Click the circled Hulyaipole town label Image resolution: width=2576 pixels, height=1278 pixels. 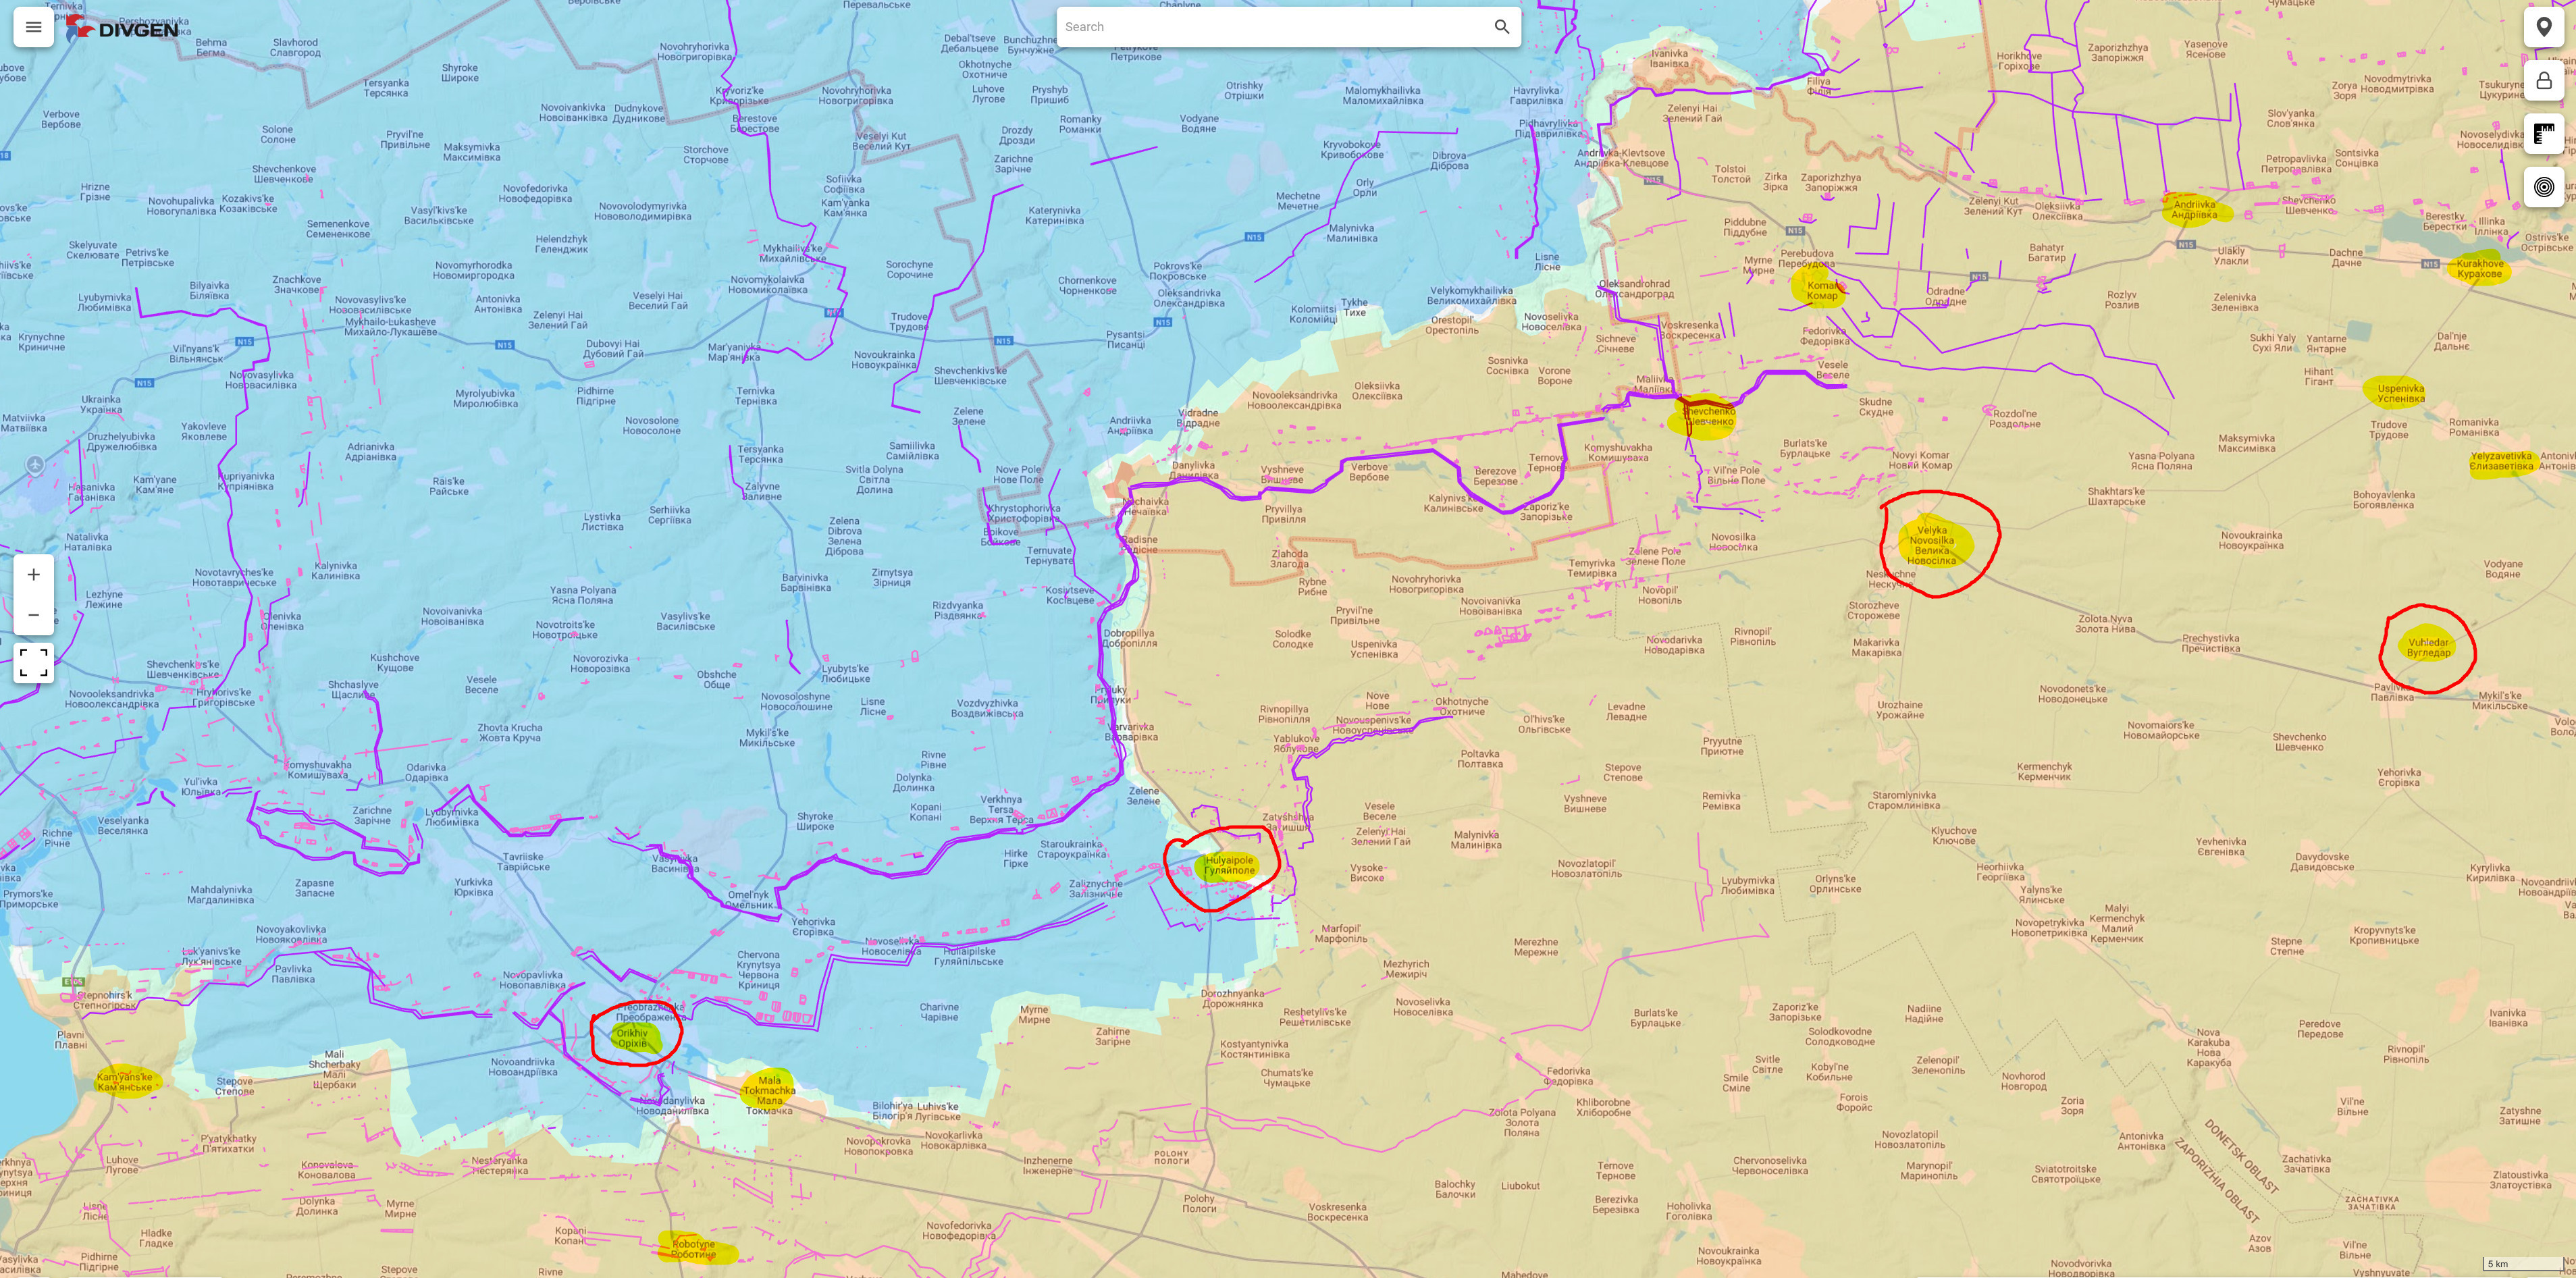[1229, 866]
